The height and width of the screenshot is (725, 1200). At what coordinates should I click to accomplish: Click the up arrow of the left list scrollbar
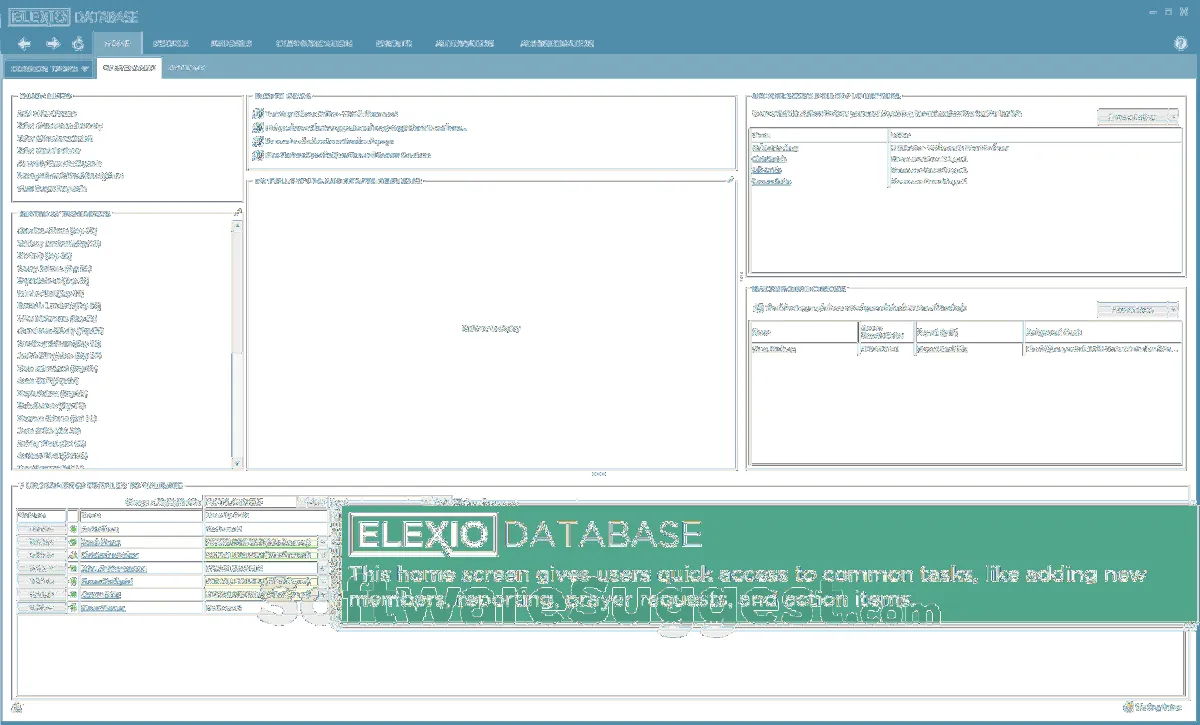237,226
